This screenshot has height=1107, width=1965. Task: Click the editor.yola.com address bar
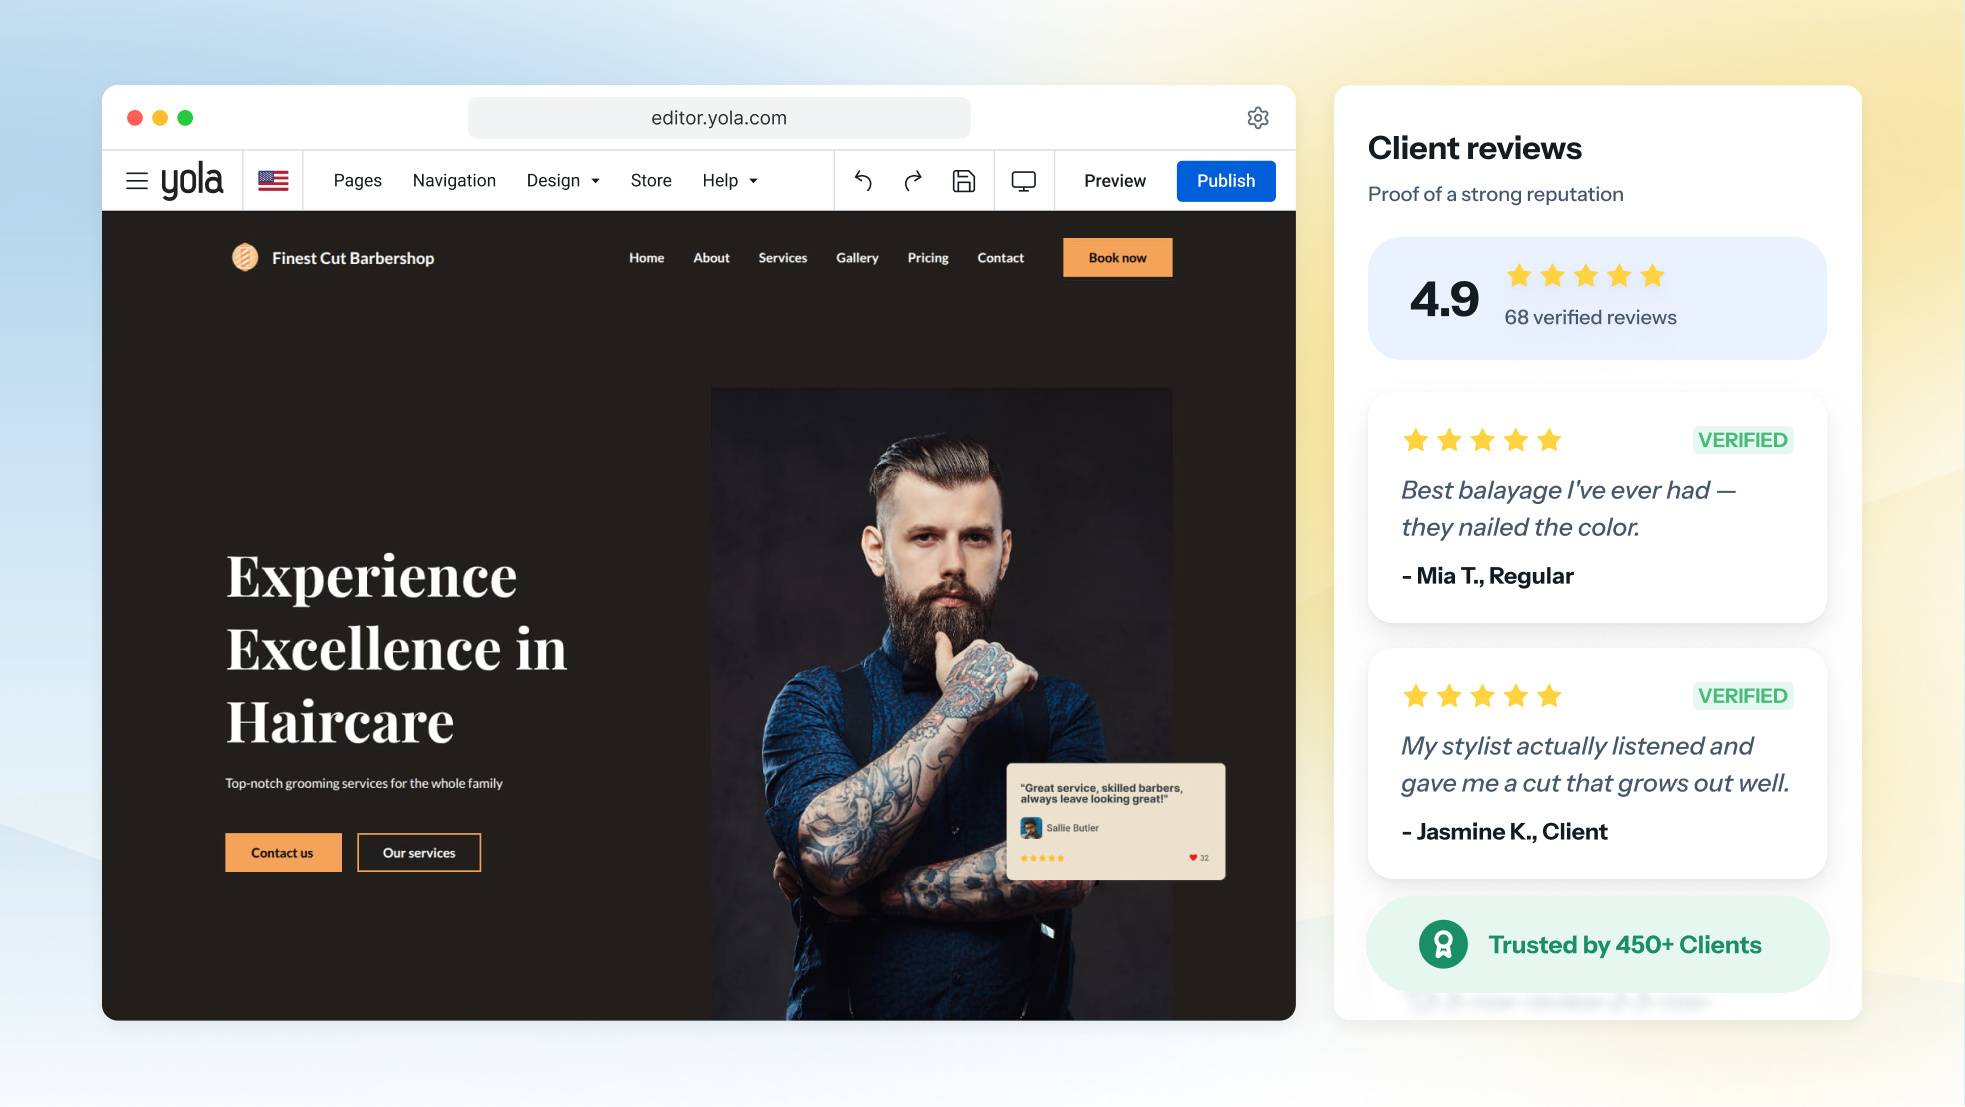(719, 118)
